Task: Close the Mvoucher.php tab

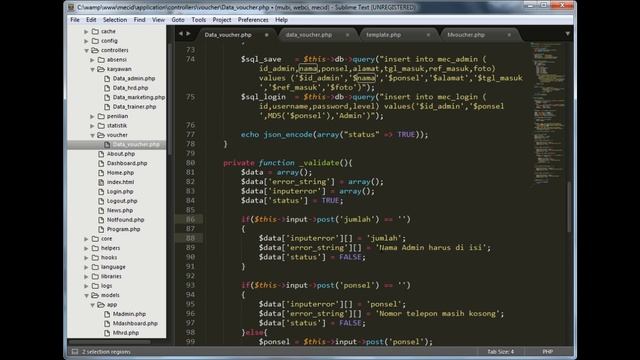Action: (x=509, y=35)
